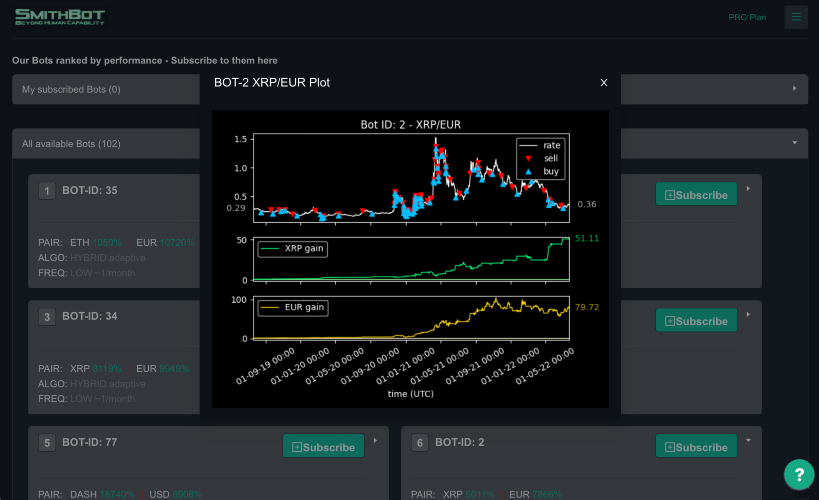This screenshot has width=819, height=500.
Task: Expand arrow next to top-row Subscribe
Action: coord(748,189)
